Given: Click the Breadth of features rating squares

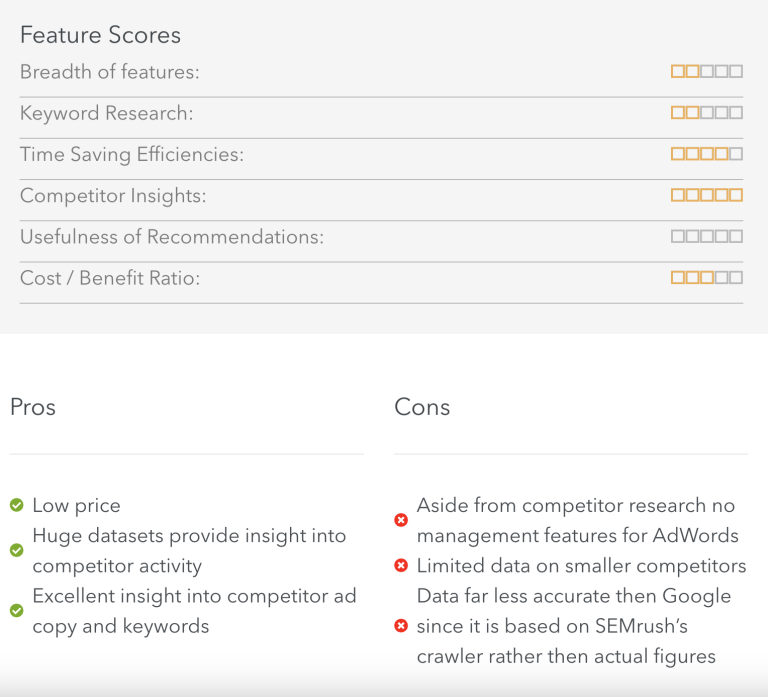Looking at the screenshot, I should (707, 72).
